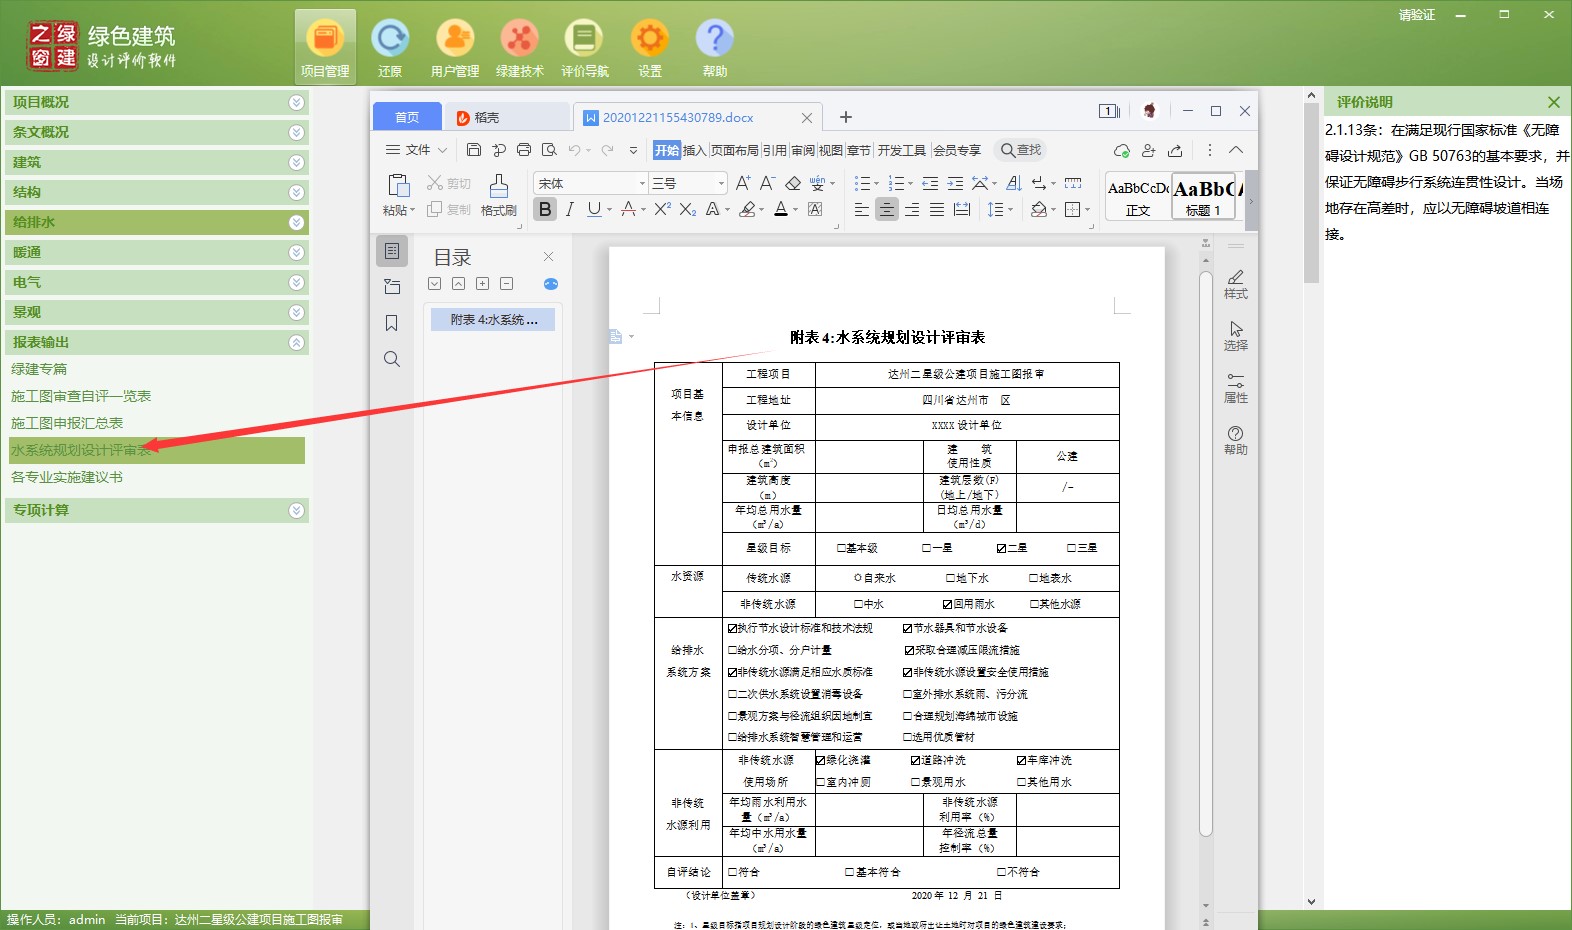Toggle bold formatting
This screenshot has height=930, width=1572.
point(545,209)
